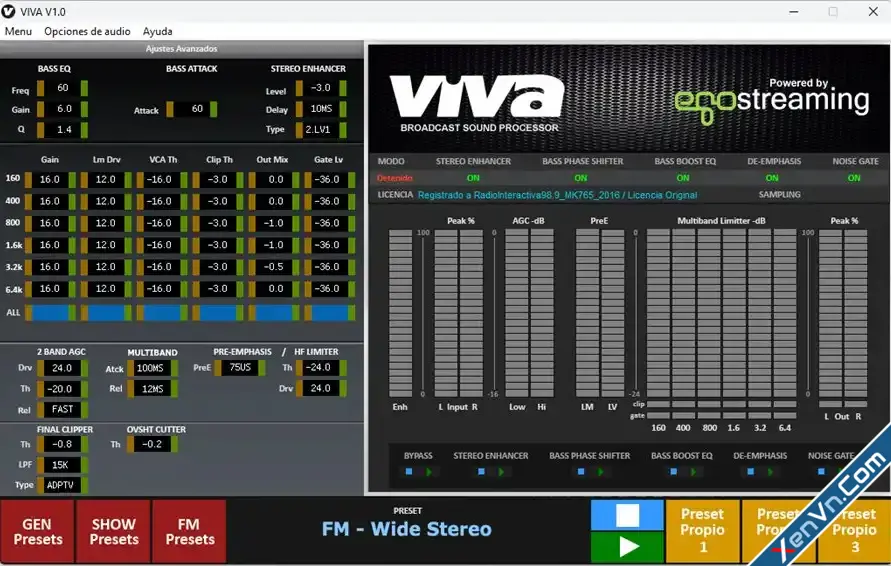891x566 pixels.
Task: Open GEN Presets
Action: pyautogui.click(x=38, y=531)
